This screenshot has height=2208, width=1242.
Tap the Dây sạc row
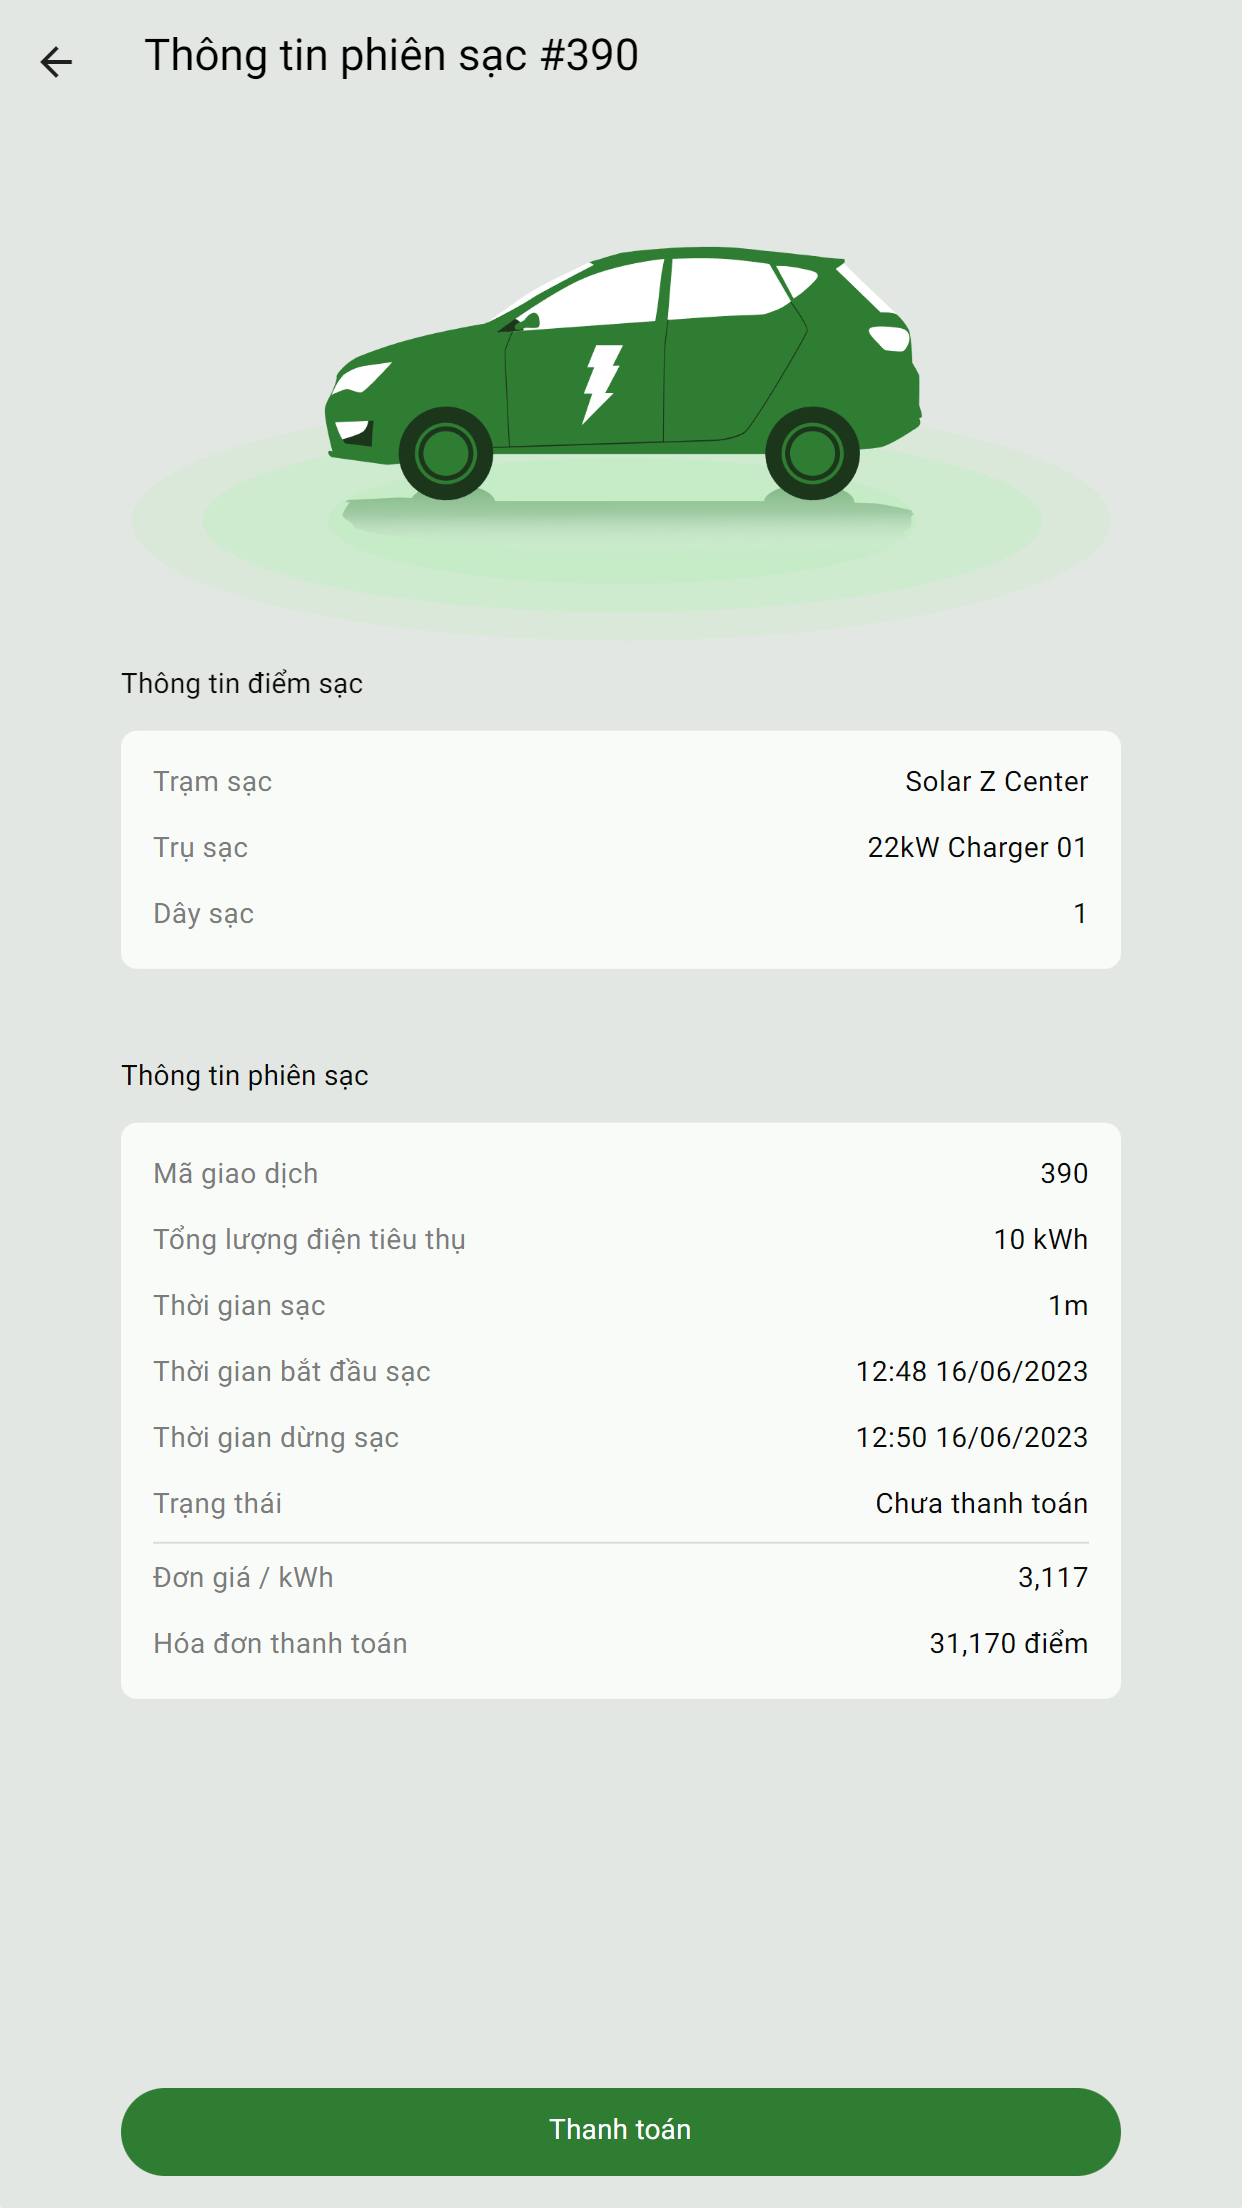tap(620, 914)
